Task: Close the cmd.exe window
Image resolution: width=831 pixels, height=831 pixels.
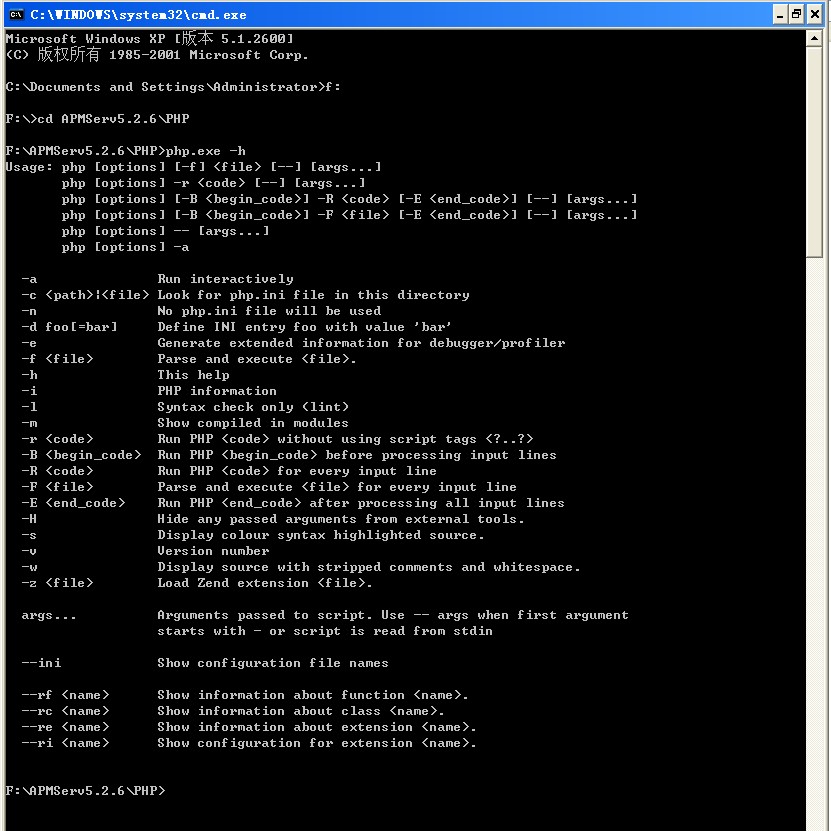Action: click(x=816, y=14)
